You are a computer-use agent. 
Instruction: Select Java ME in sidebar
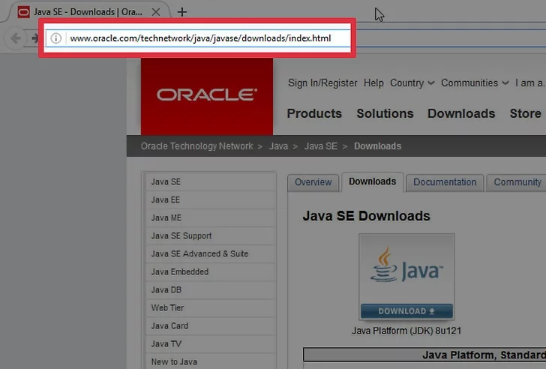(211, 218)
